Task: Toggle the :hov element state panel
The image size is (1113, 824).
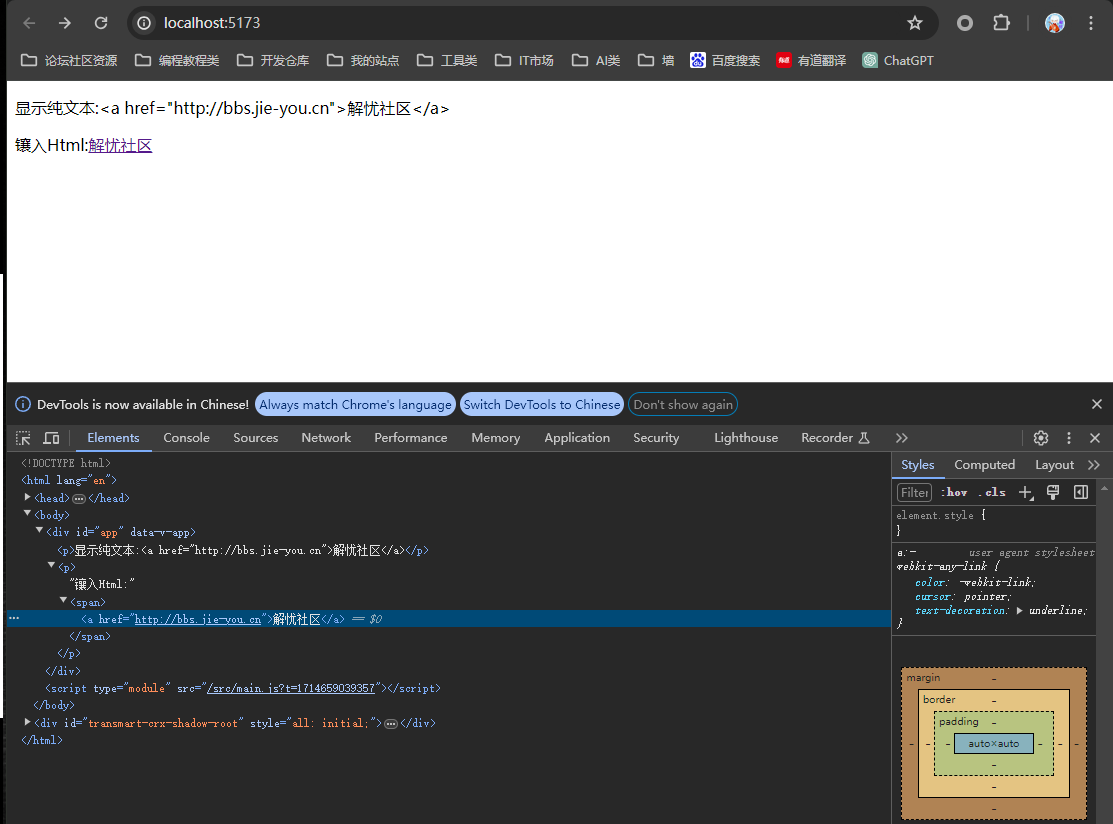Action: (x=954, y=493)
